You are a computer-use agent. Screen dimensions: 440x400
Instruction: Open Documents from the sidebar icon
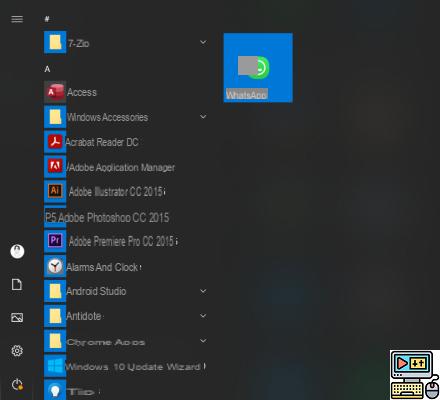(17, 284)
